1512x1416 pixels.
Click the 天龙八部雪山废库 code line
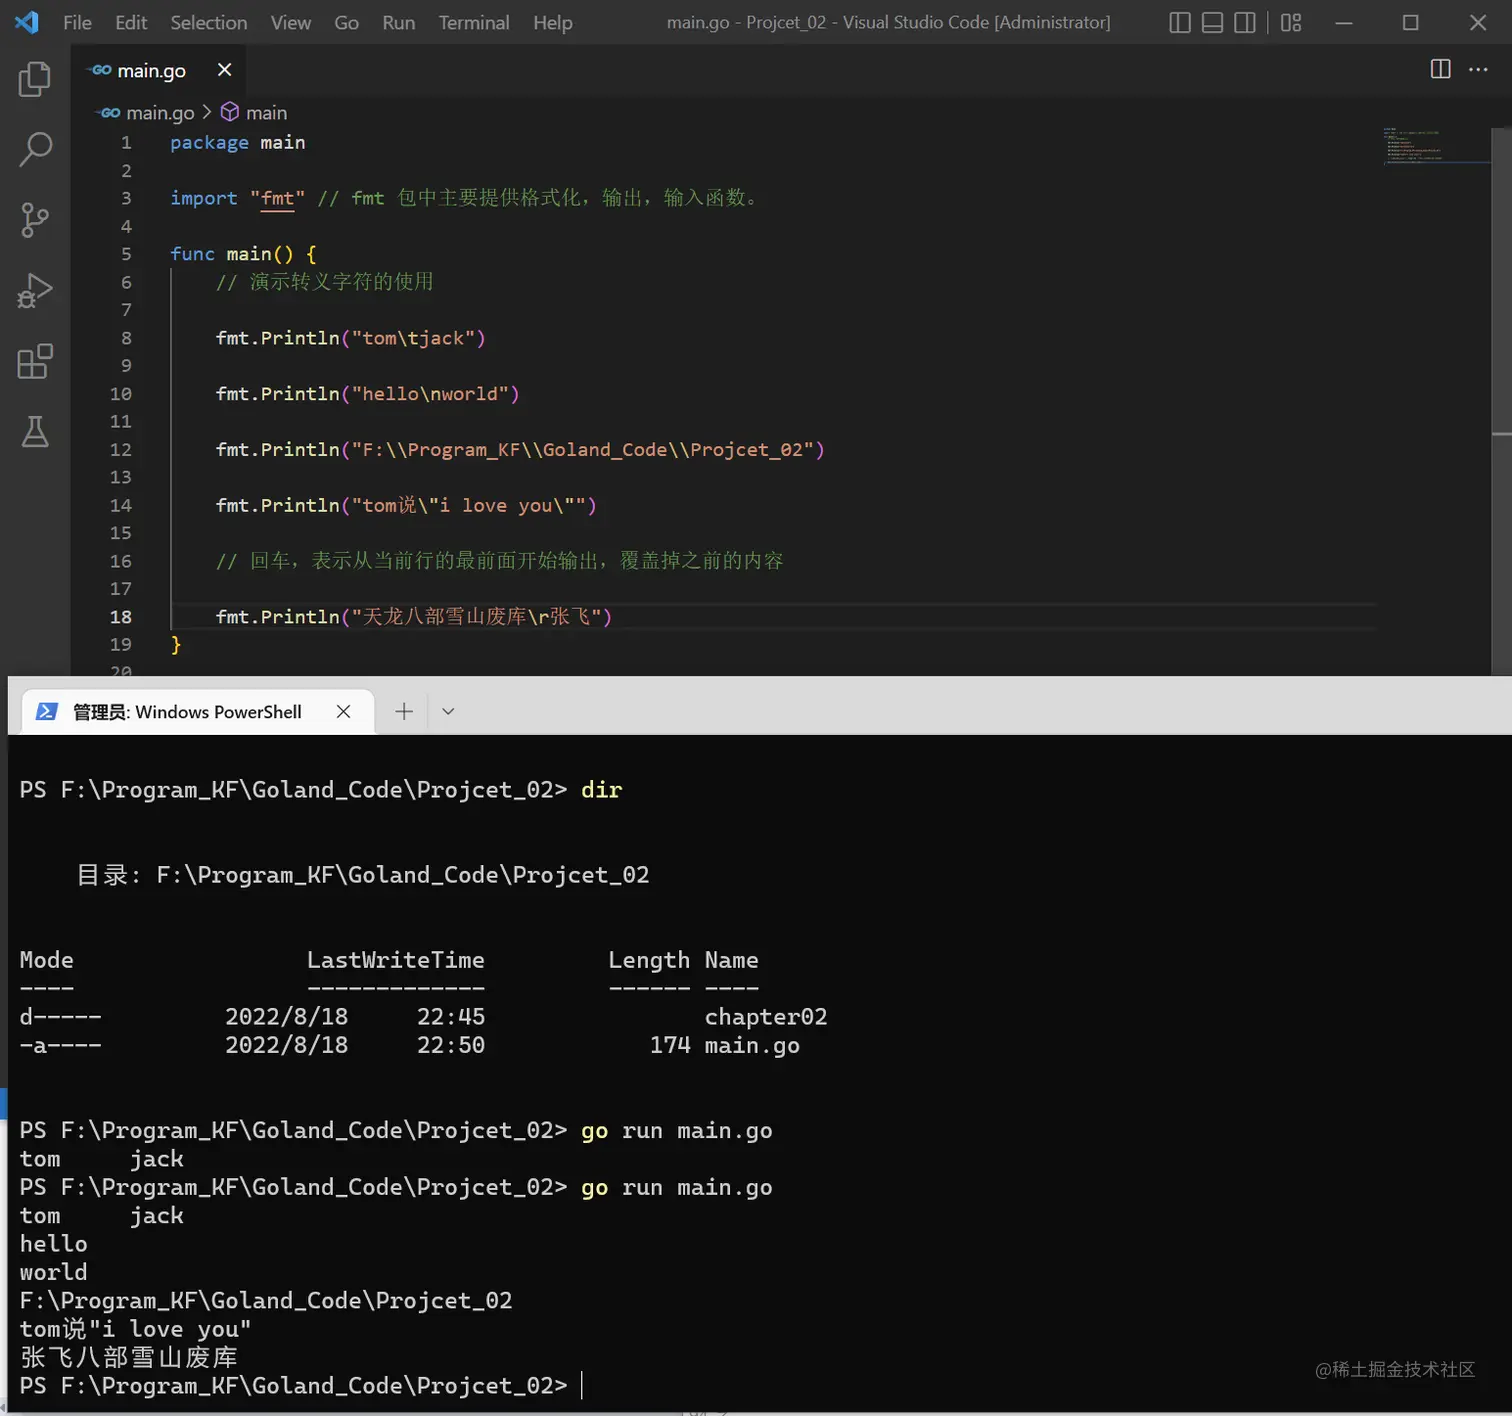pyautogui.click(x=413, y=617)
